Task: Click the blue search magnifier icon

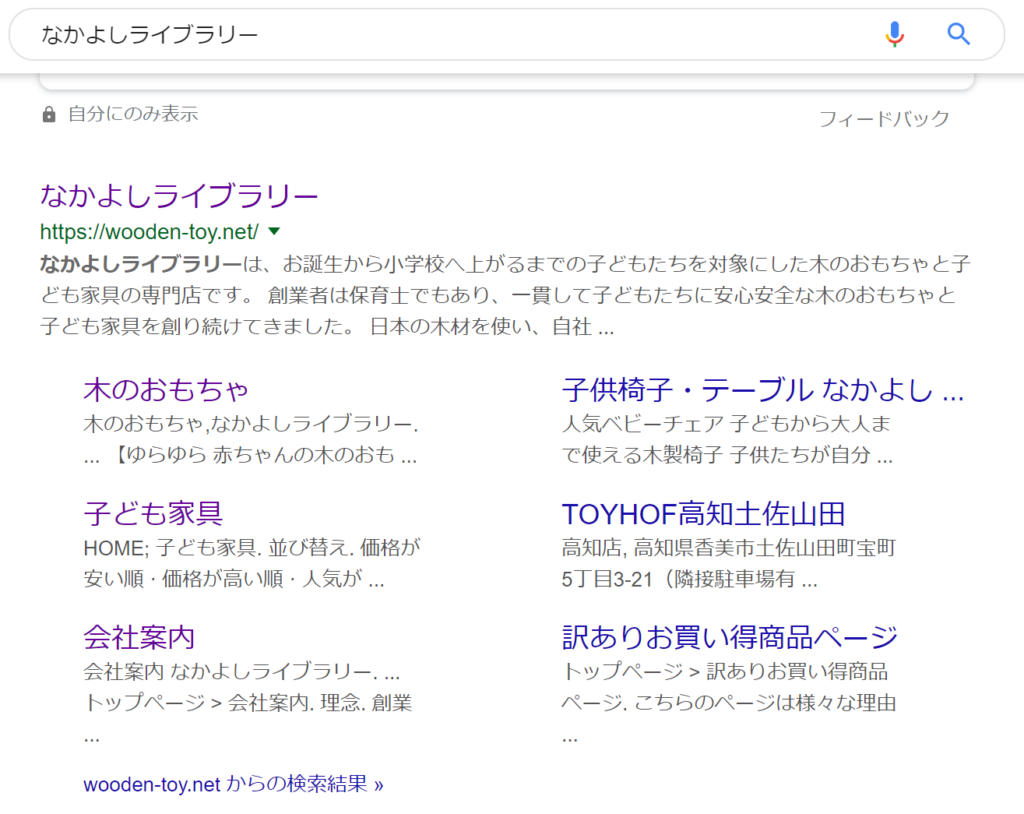Action: 958,34
